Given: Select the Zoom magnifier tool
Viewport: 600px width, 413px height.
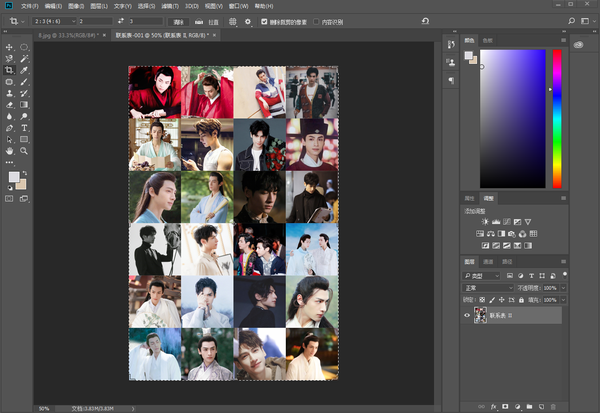Looking at the screenshot, I should [24, 151].
